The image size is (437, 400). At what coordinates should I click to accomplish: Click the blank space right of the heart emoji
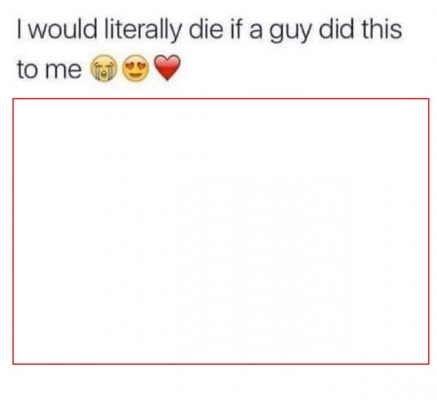307,69
